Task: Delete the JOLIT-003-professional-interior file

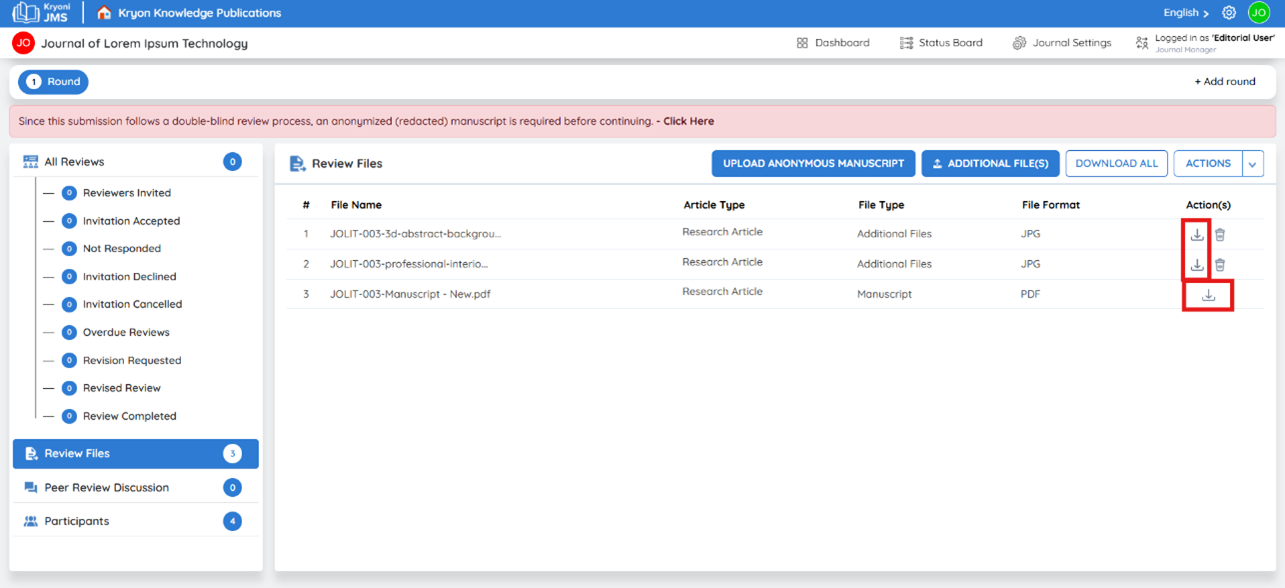Action: tap(1220, 265)
